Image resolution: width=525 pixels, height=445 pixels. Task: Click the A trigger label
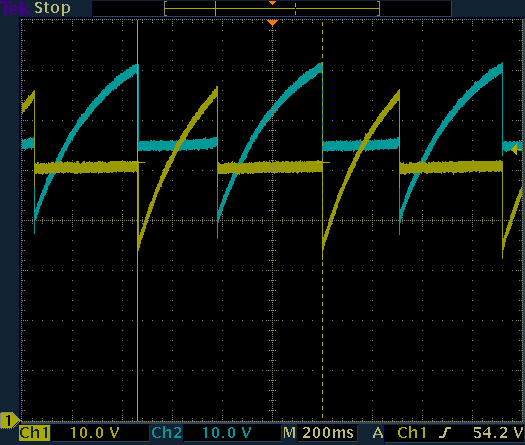click(378, 433)
